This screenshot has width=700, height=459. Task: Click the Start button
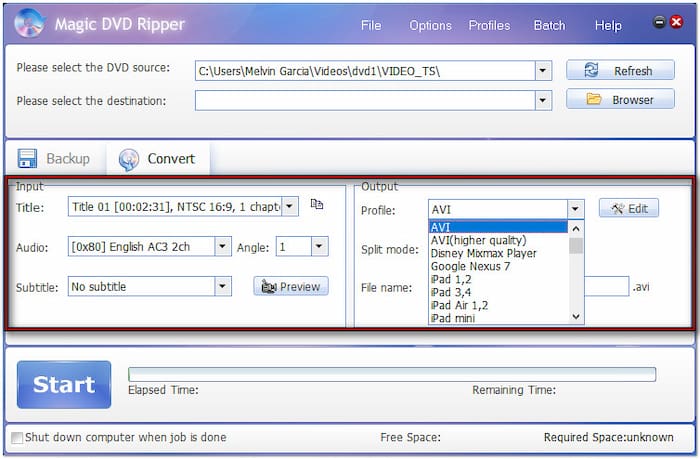64,384
